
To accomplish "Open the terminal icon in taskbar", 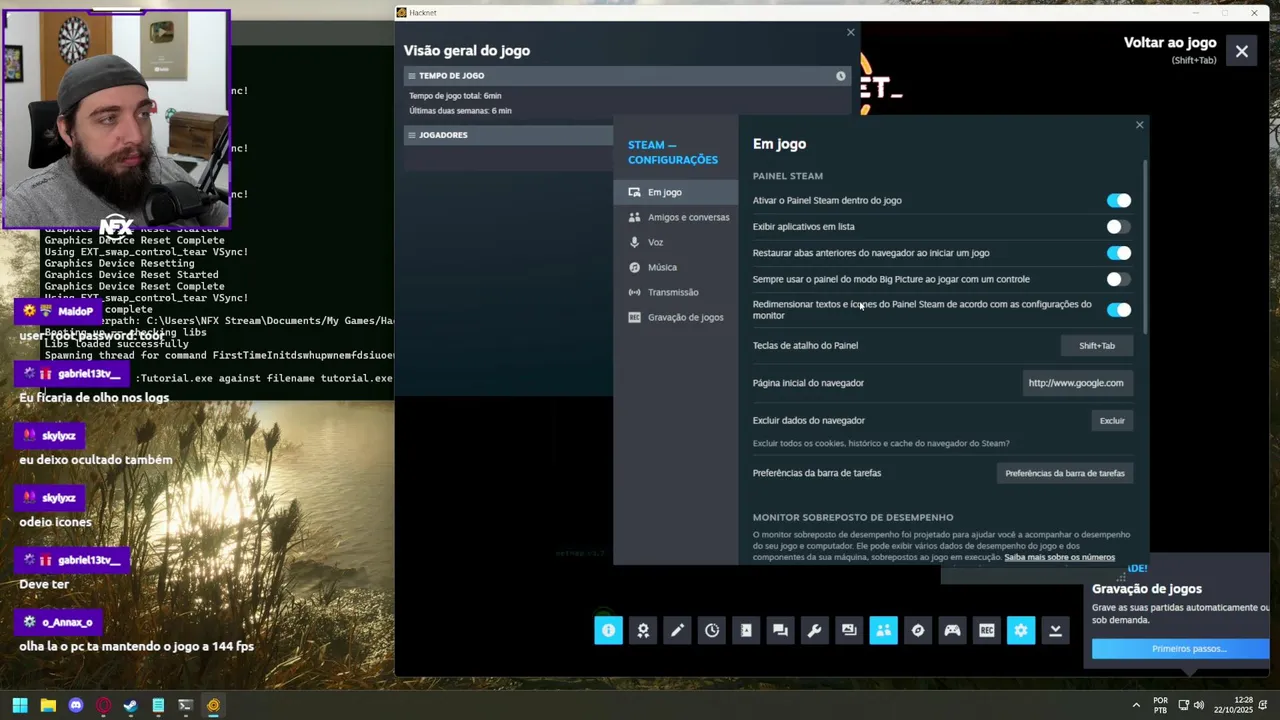I will click(185, 705).
